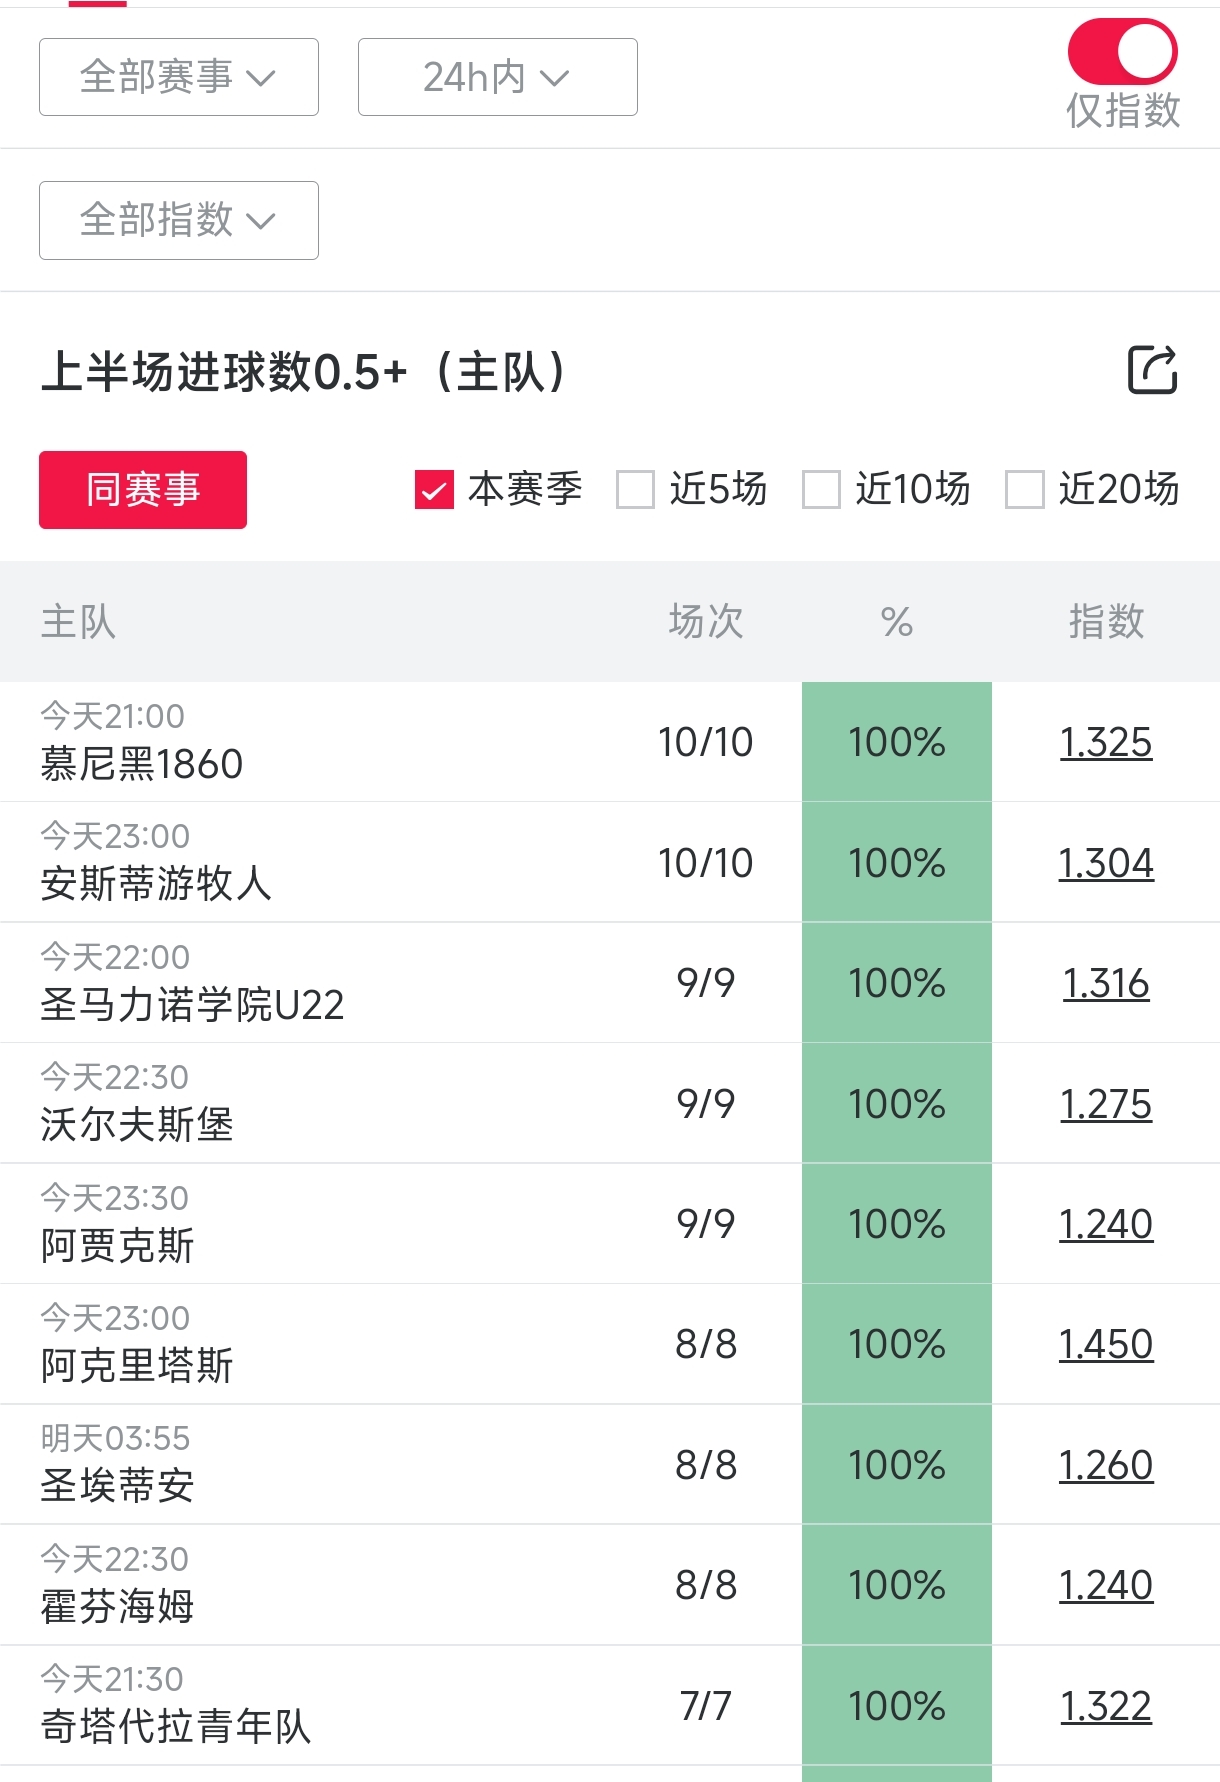Open the 圣马力诺学院U22 team entry
The height and width of the screenshot is (1782, 1220).
coord(192,1004)
